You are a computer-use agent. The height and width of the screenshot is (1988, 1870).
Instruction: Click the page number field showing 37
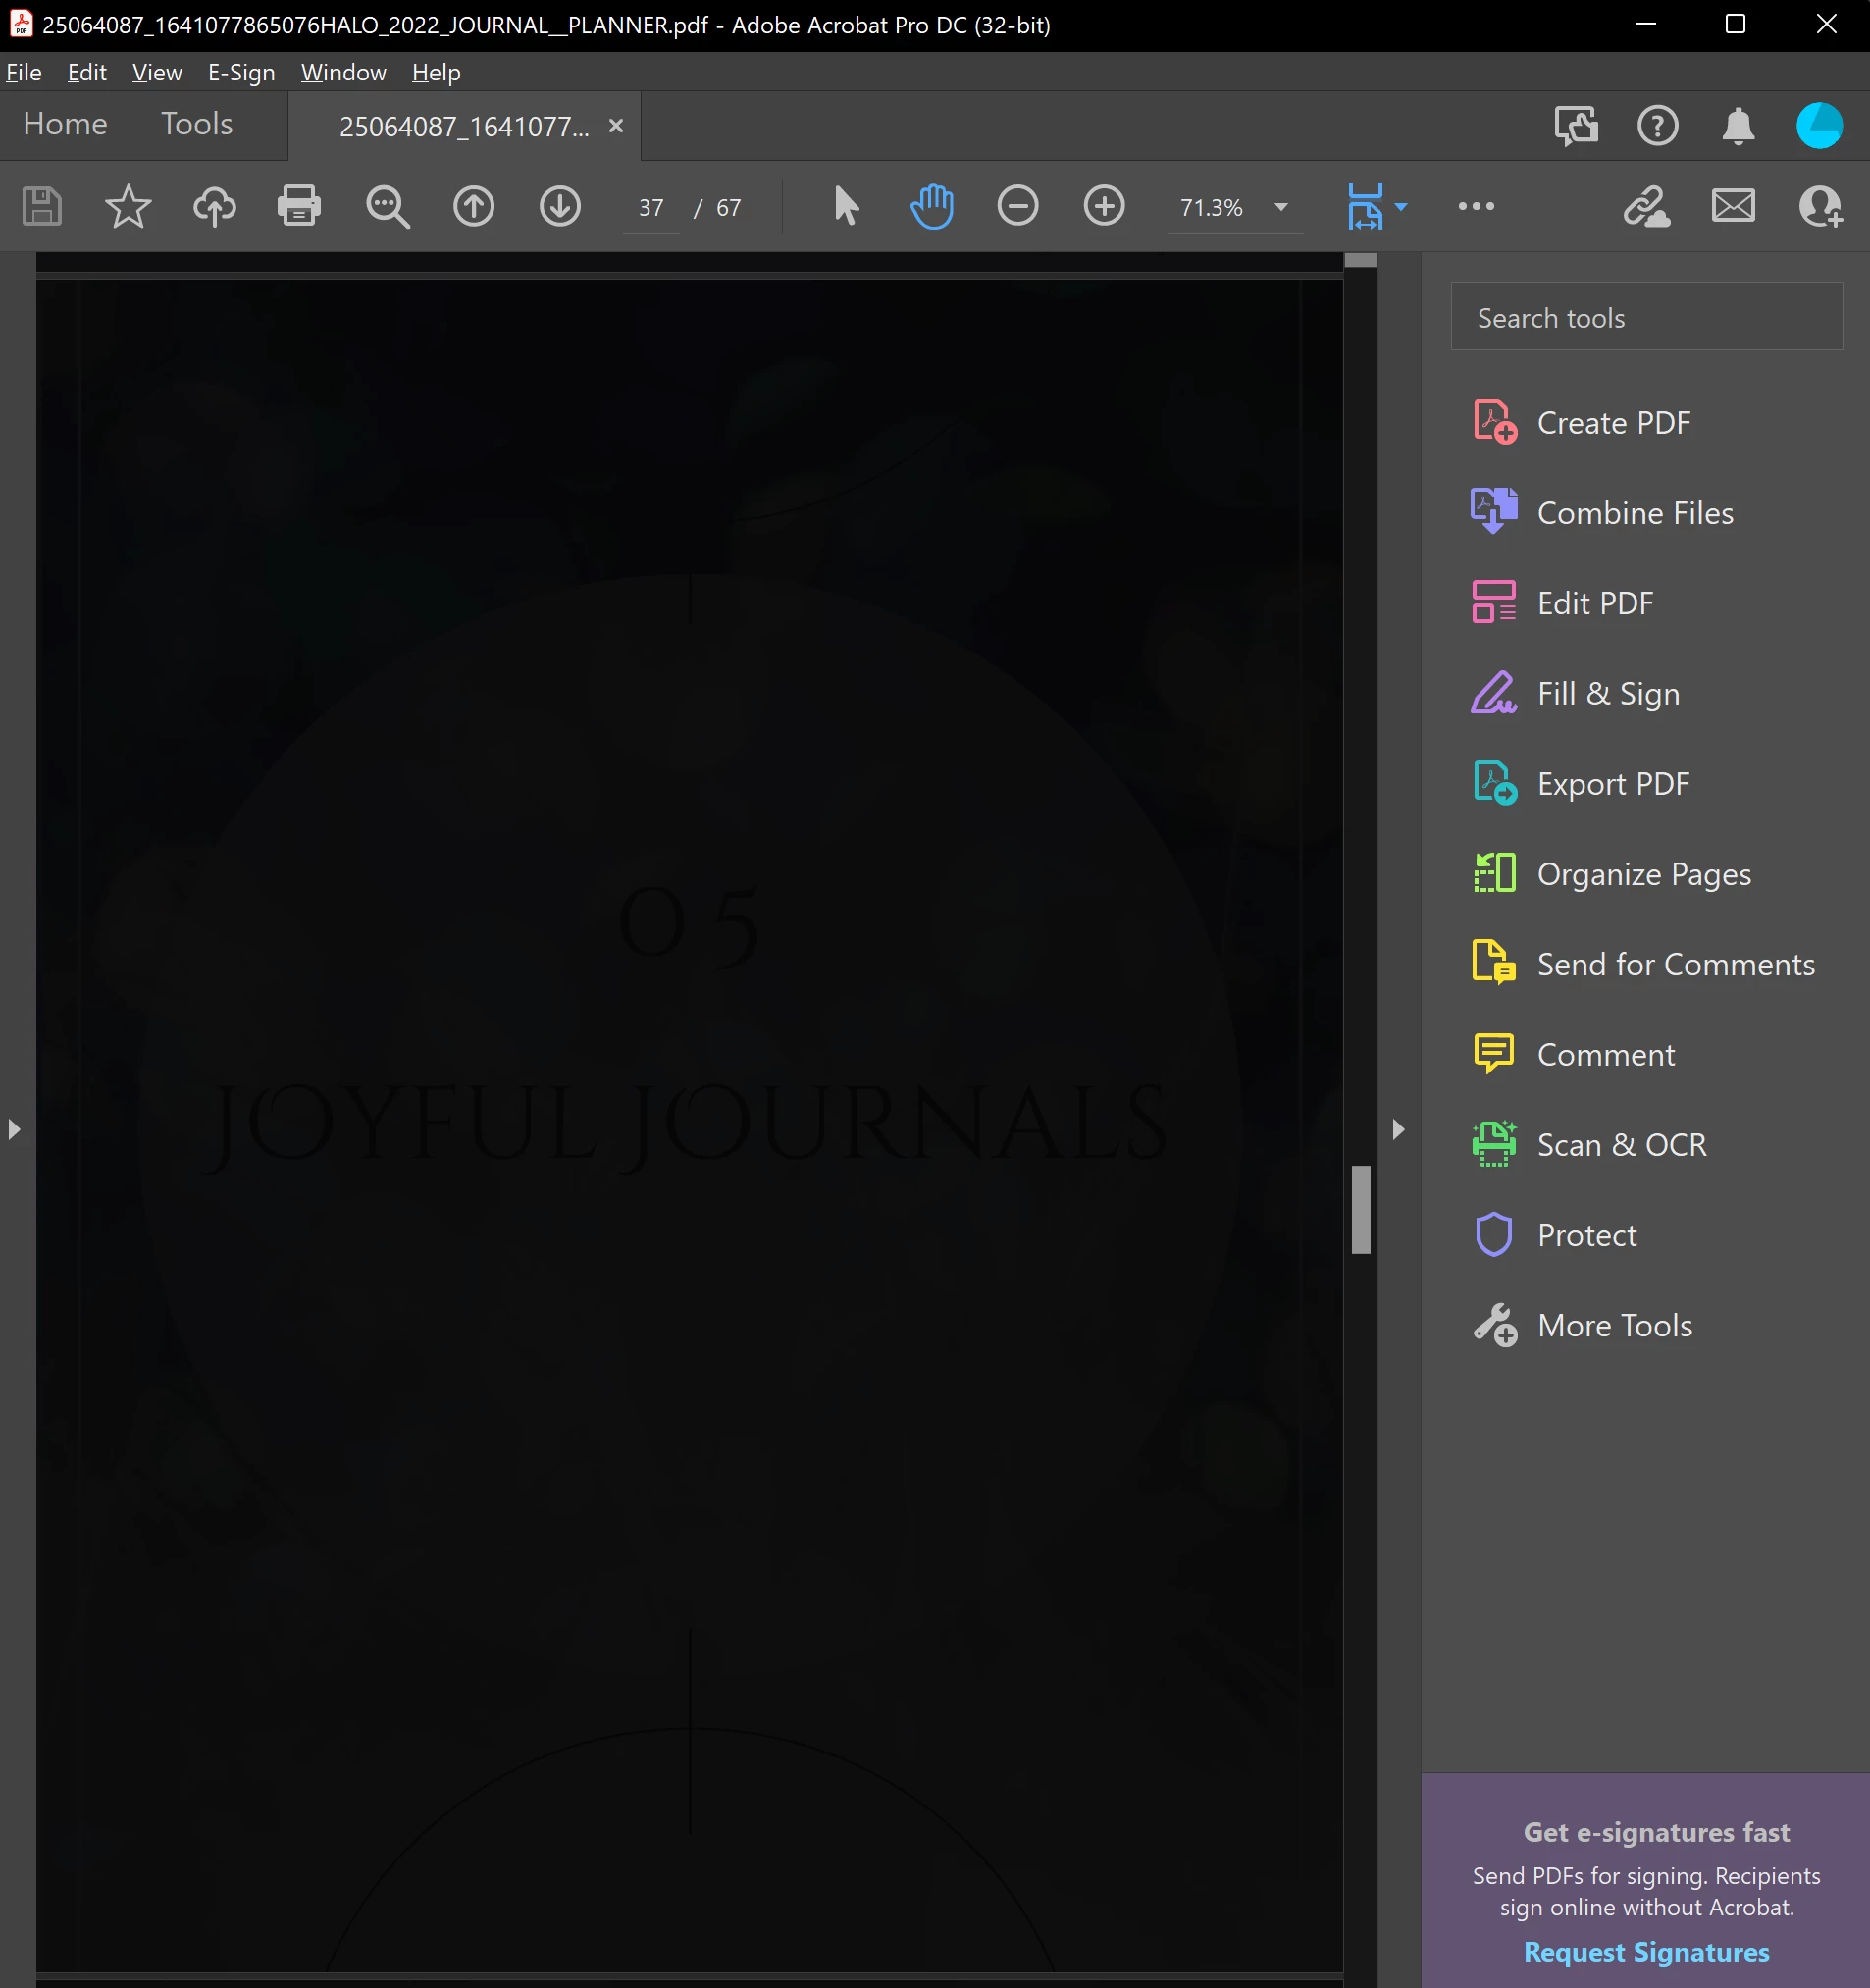click(651, 208)
